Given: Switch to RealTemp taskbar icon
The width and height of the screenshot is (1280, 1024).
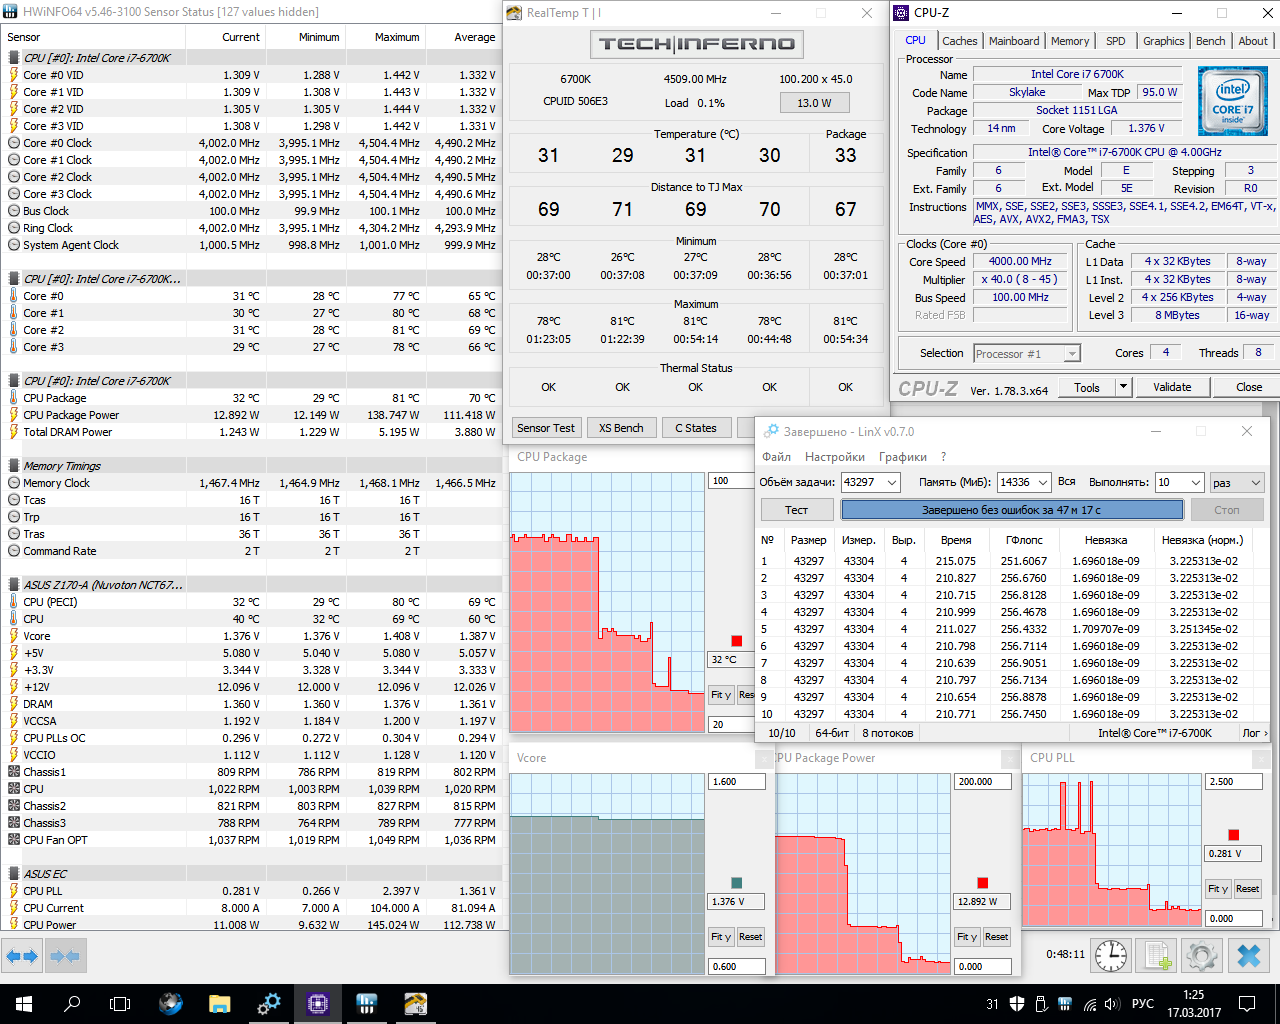Looking at the screenshot, I should 416,1004.
